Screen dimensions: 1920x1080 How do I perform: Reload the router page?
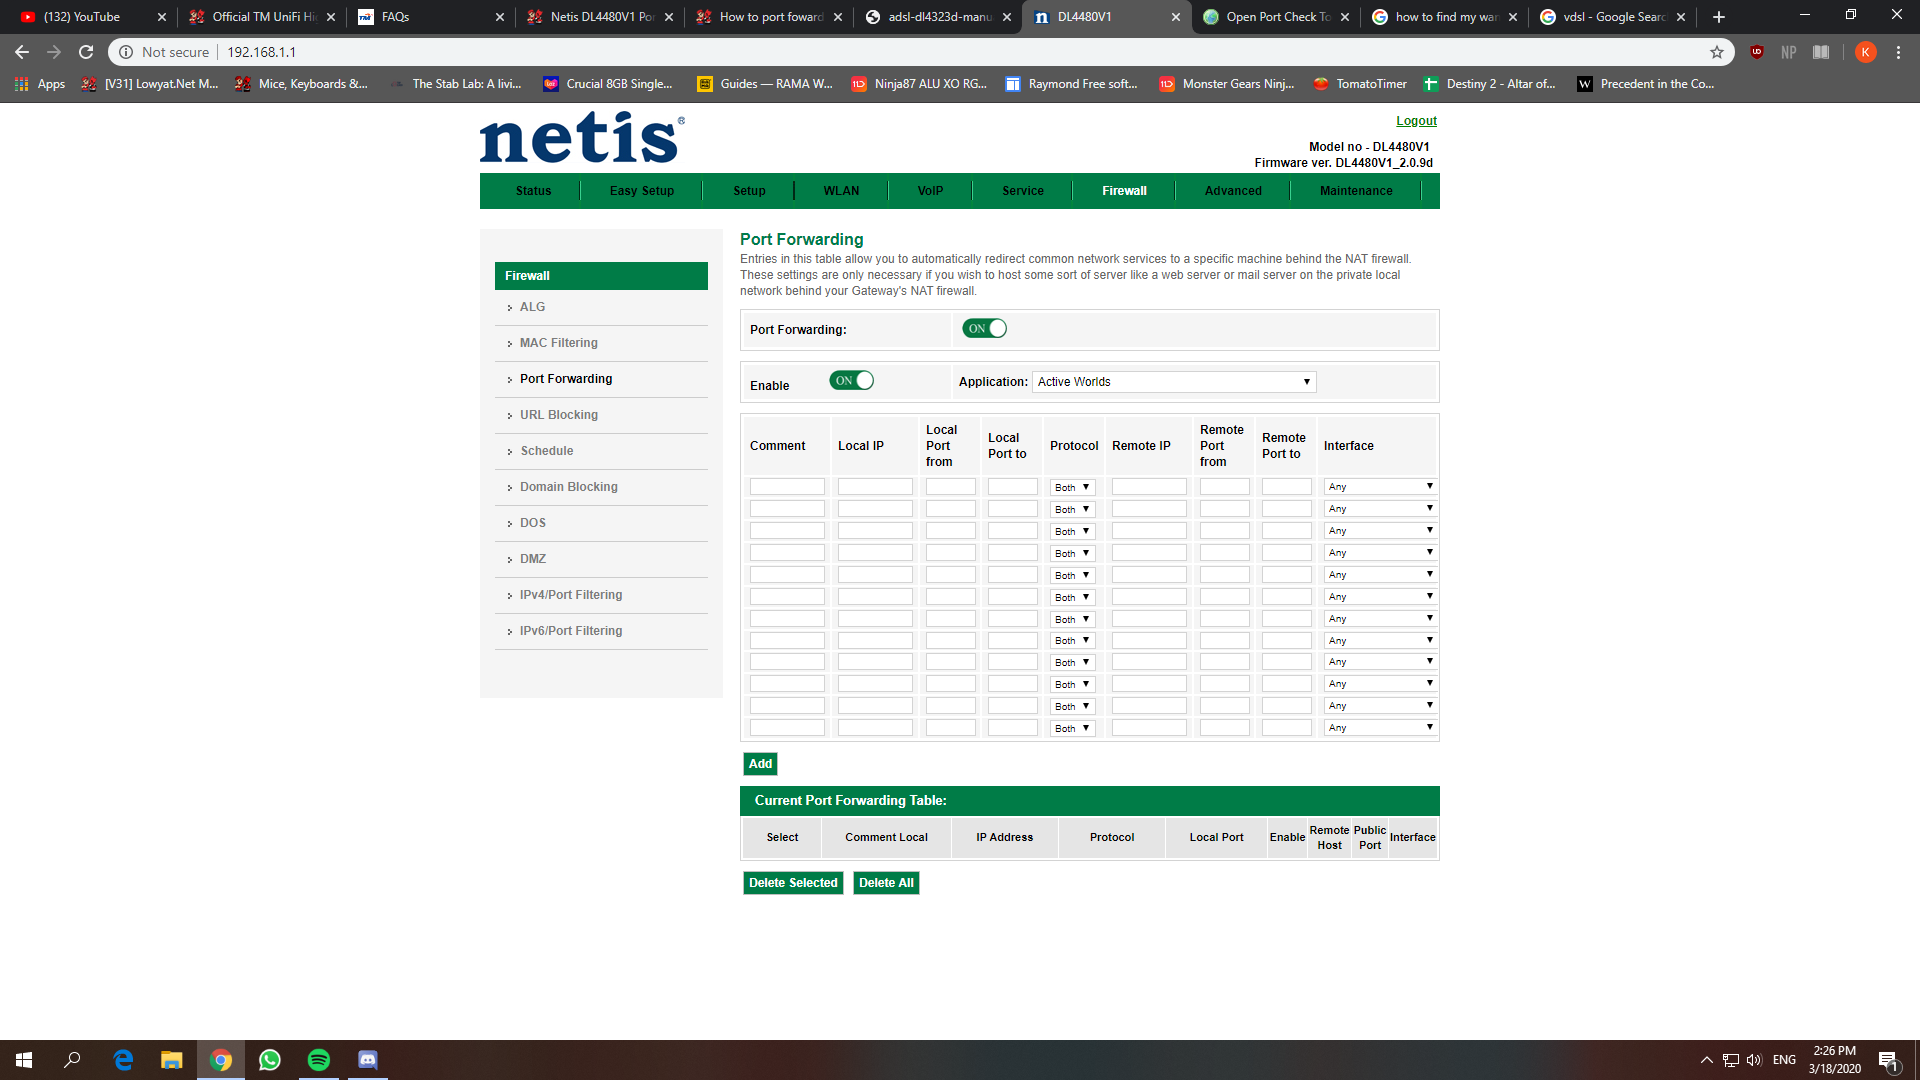click(86, 52)
